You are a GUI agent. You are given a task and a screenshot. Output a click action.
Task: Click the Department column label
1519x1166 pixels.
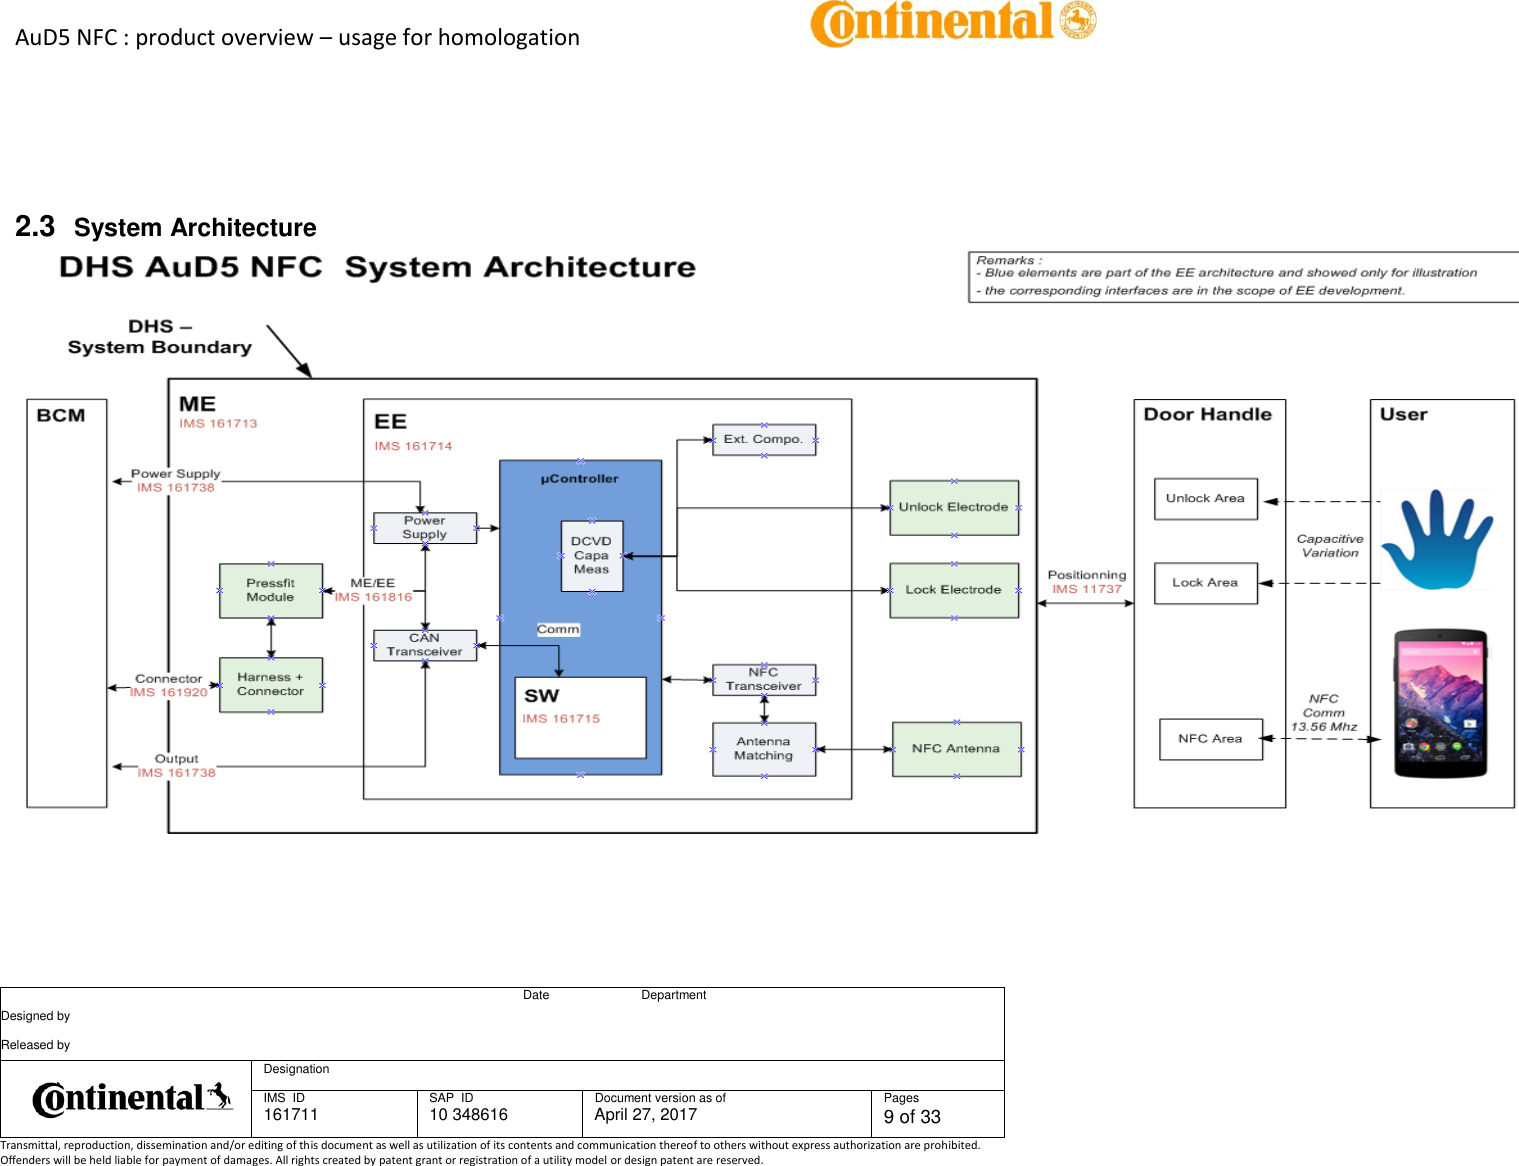(x=674, y=995)
